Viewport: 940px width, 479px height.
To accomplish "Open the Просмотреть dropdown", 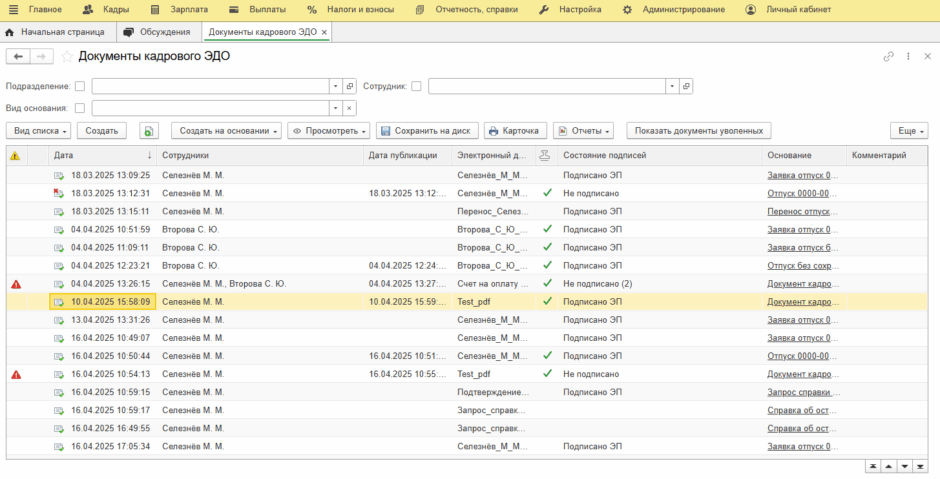I will coord(329,131).
